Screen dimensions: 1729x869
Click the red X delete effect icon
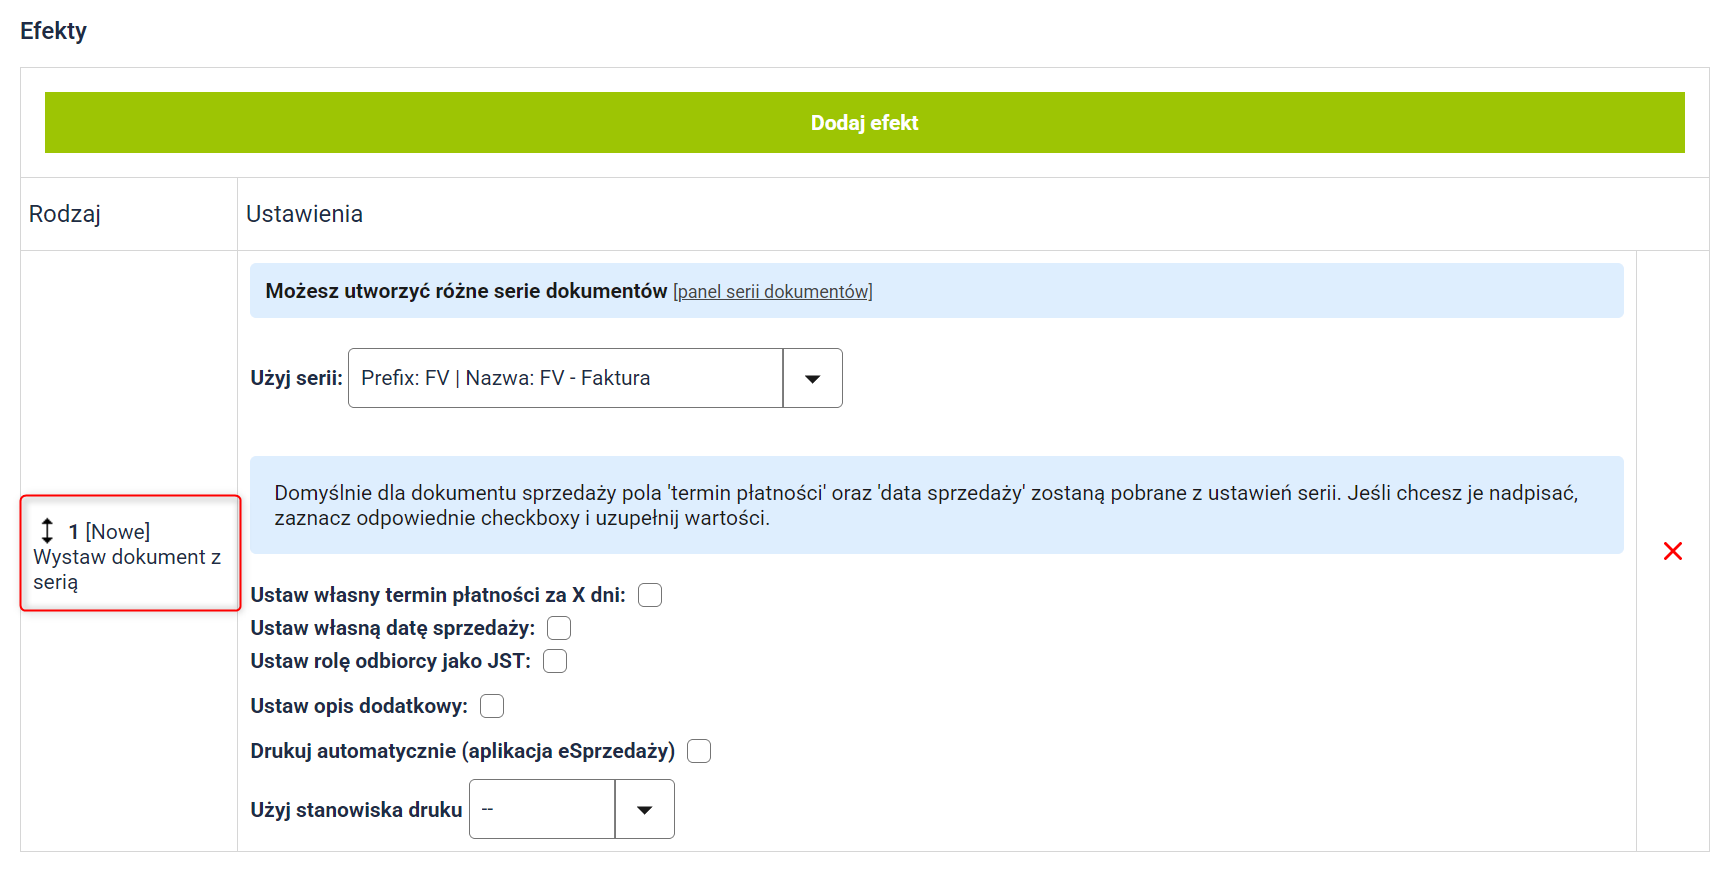1672,551
